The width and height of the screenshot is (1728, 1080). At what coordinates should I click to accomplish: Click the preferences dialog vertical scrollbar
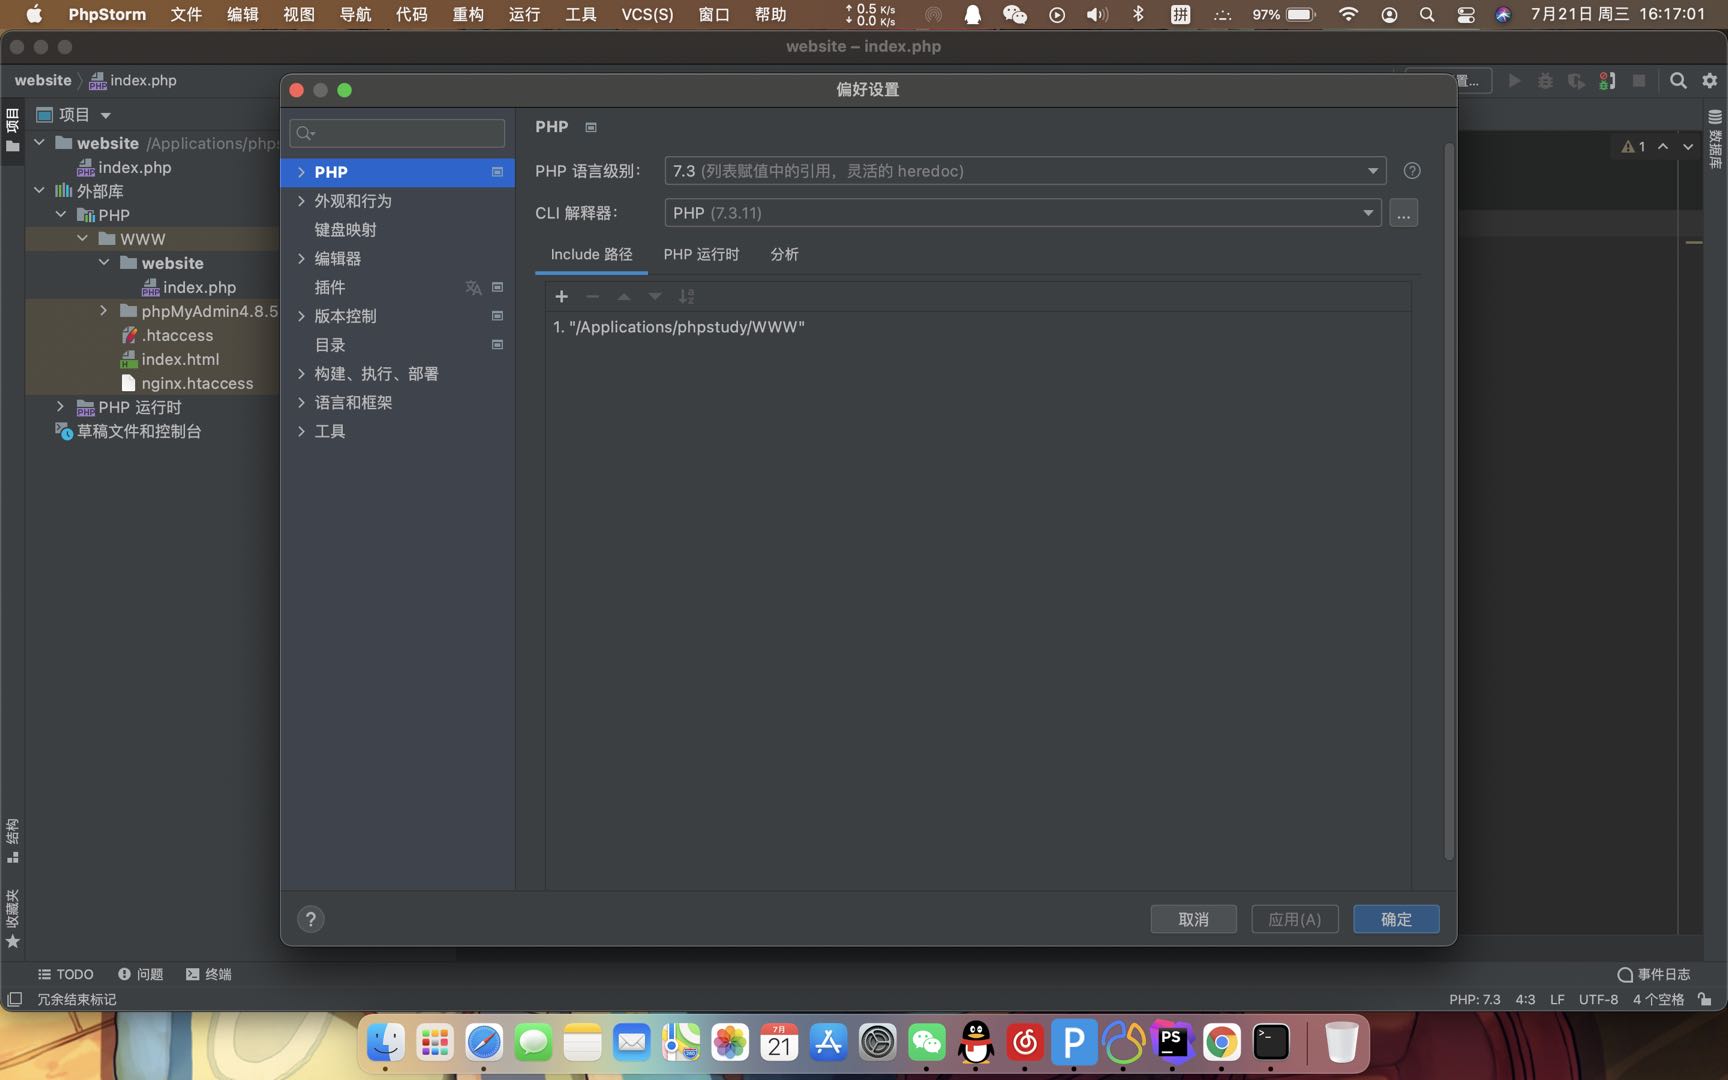1448,500
